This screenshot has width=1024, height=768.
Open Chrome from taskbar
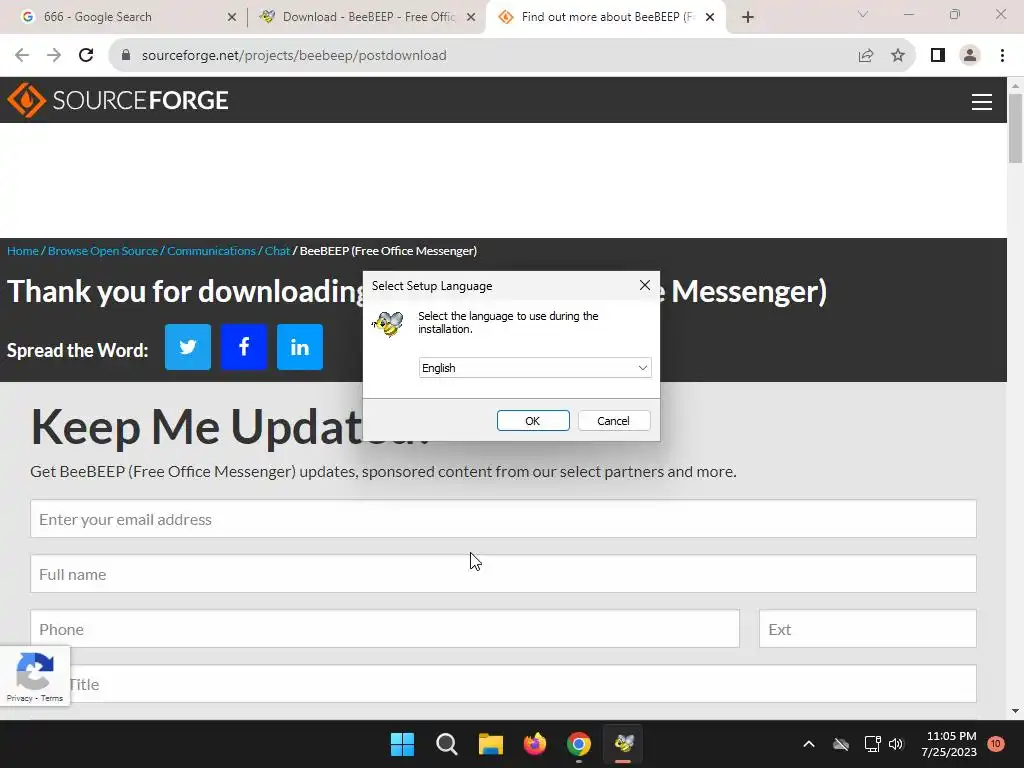pos(579,744)
